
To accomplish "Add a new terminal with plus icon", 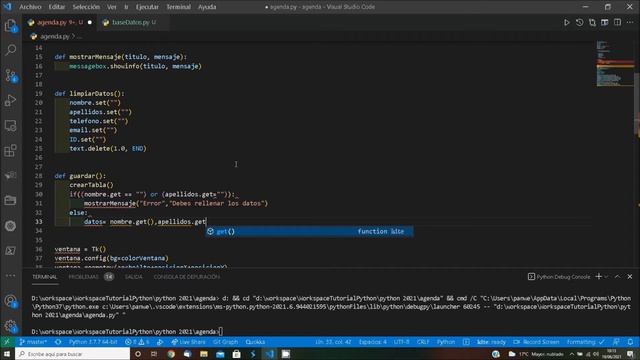I will click(x=598, y=276).
